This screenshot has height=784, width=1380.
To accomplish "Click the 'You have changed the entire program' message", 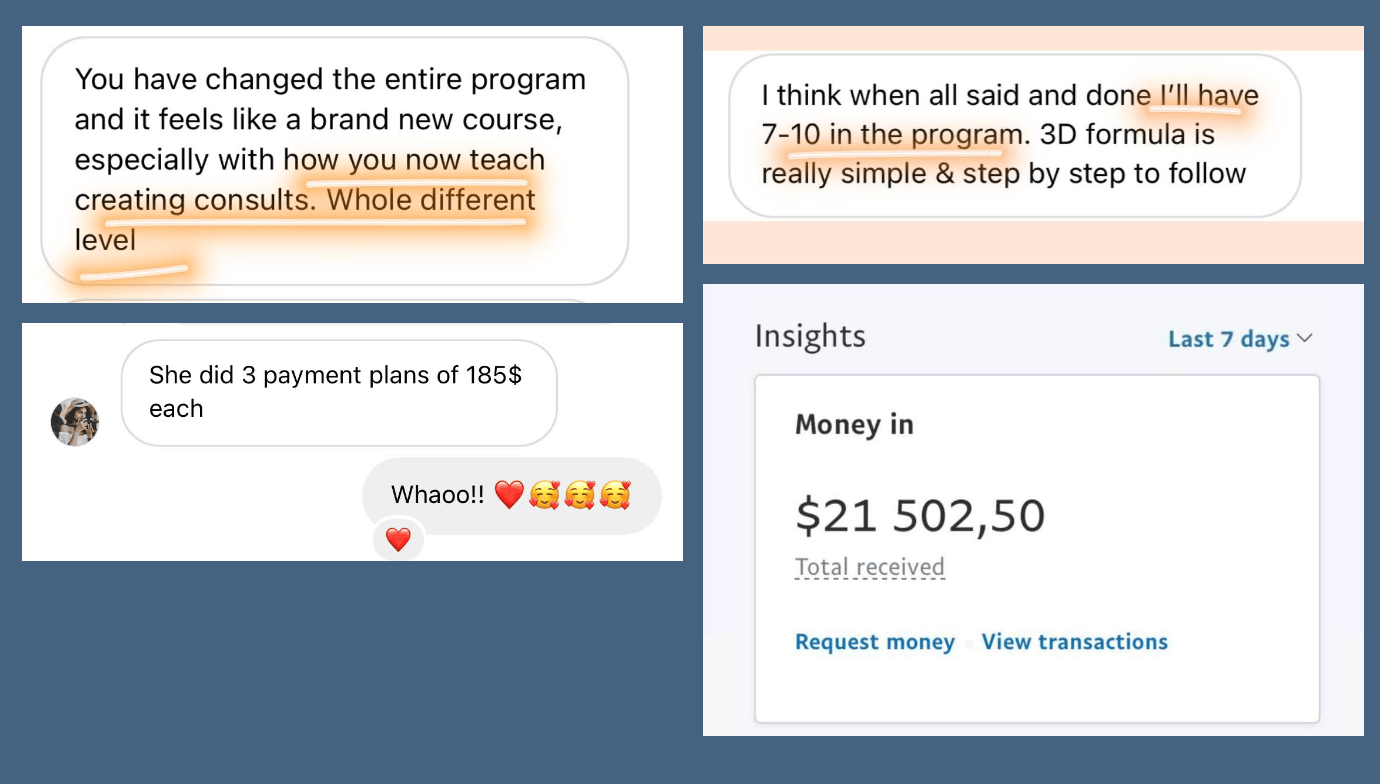I will pos(330,80).
